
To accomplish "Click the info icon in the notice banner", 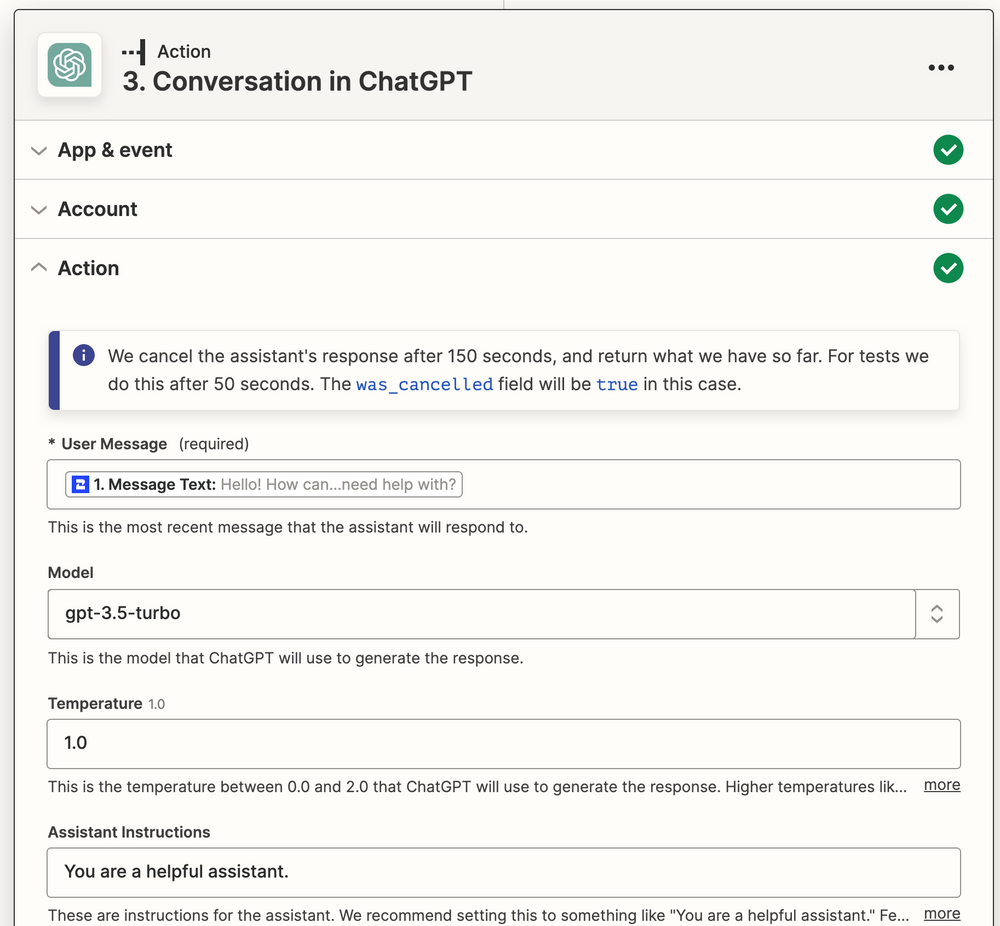I will pyautogui.click(x=84, y=355).
